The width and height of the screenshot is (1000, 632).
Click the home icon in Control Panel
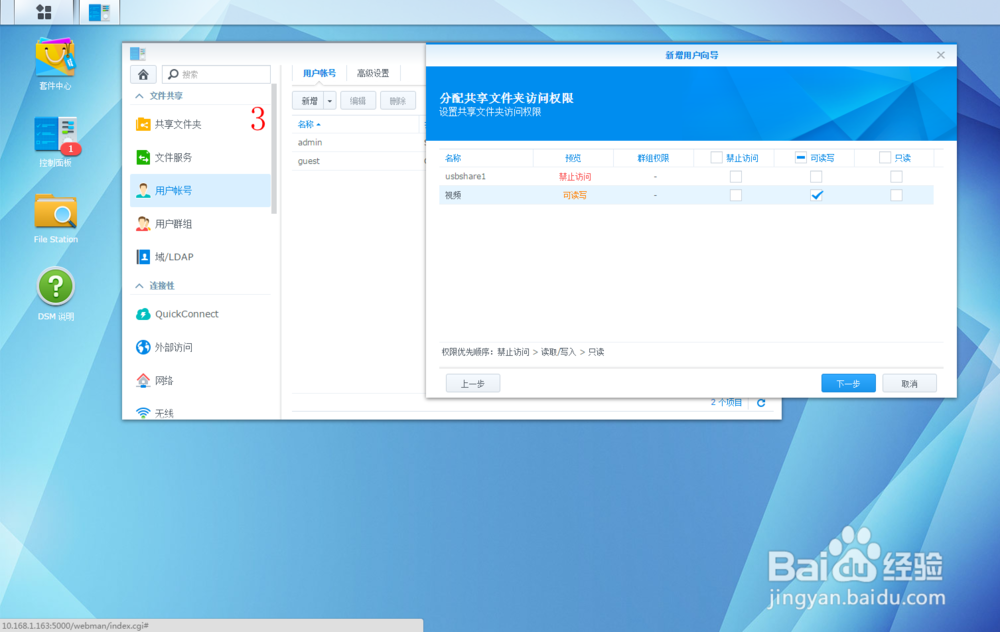[141, 74]
